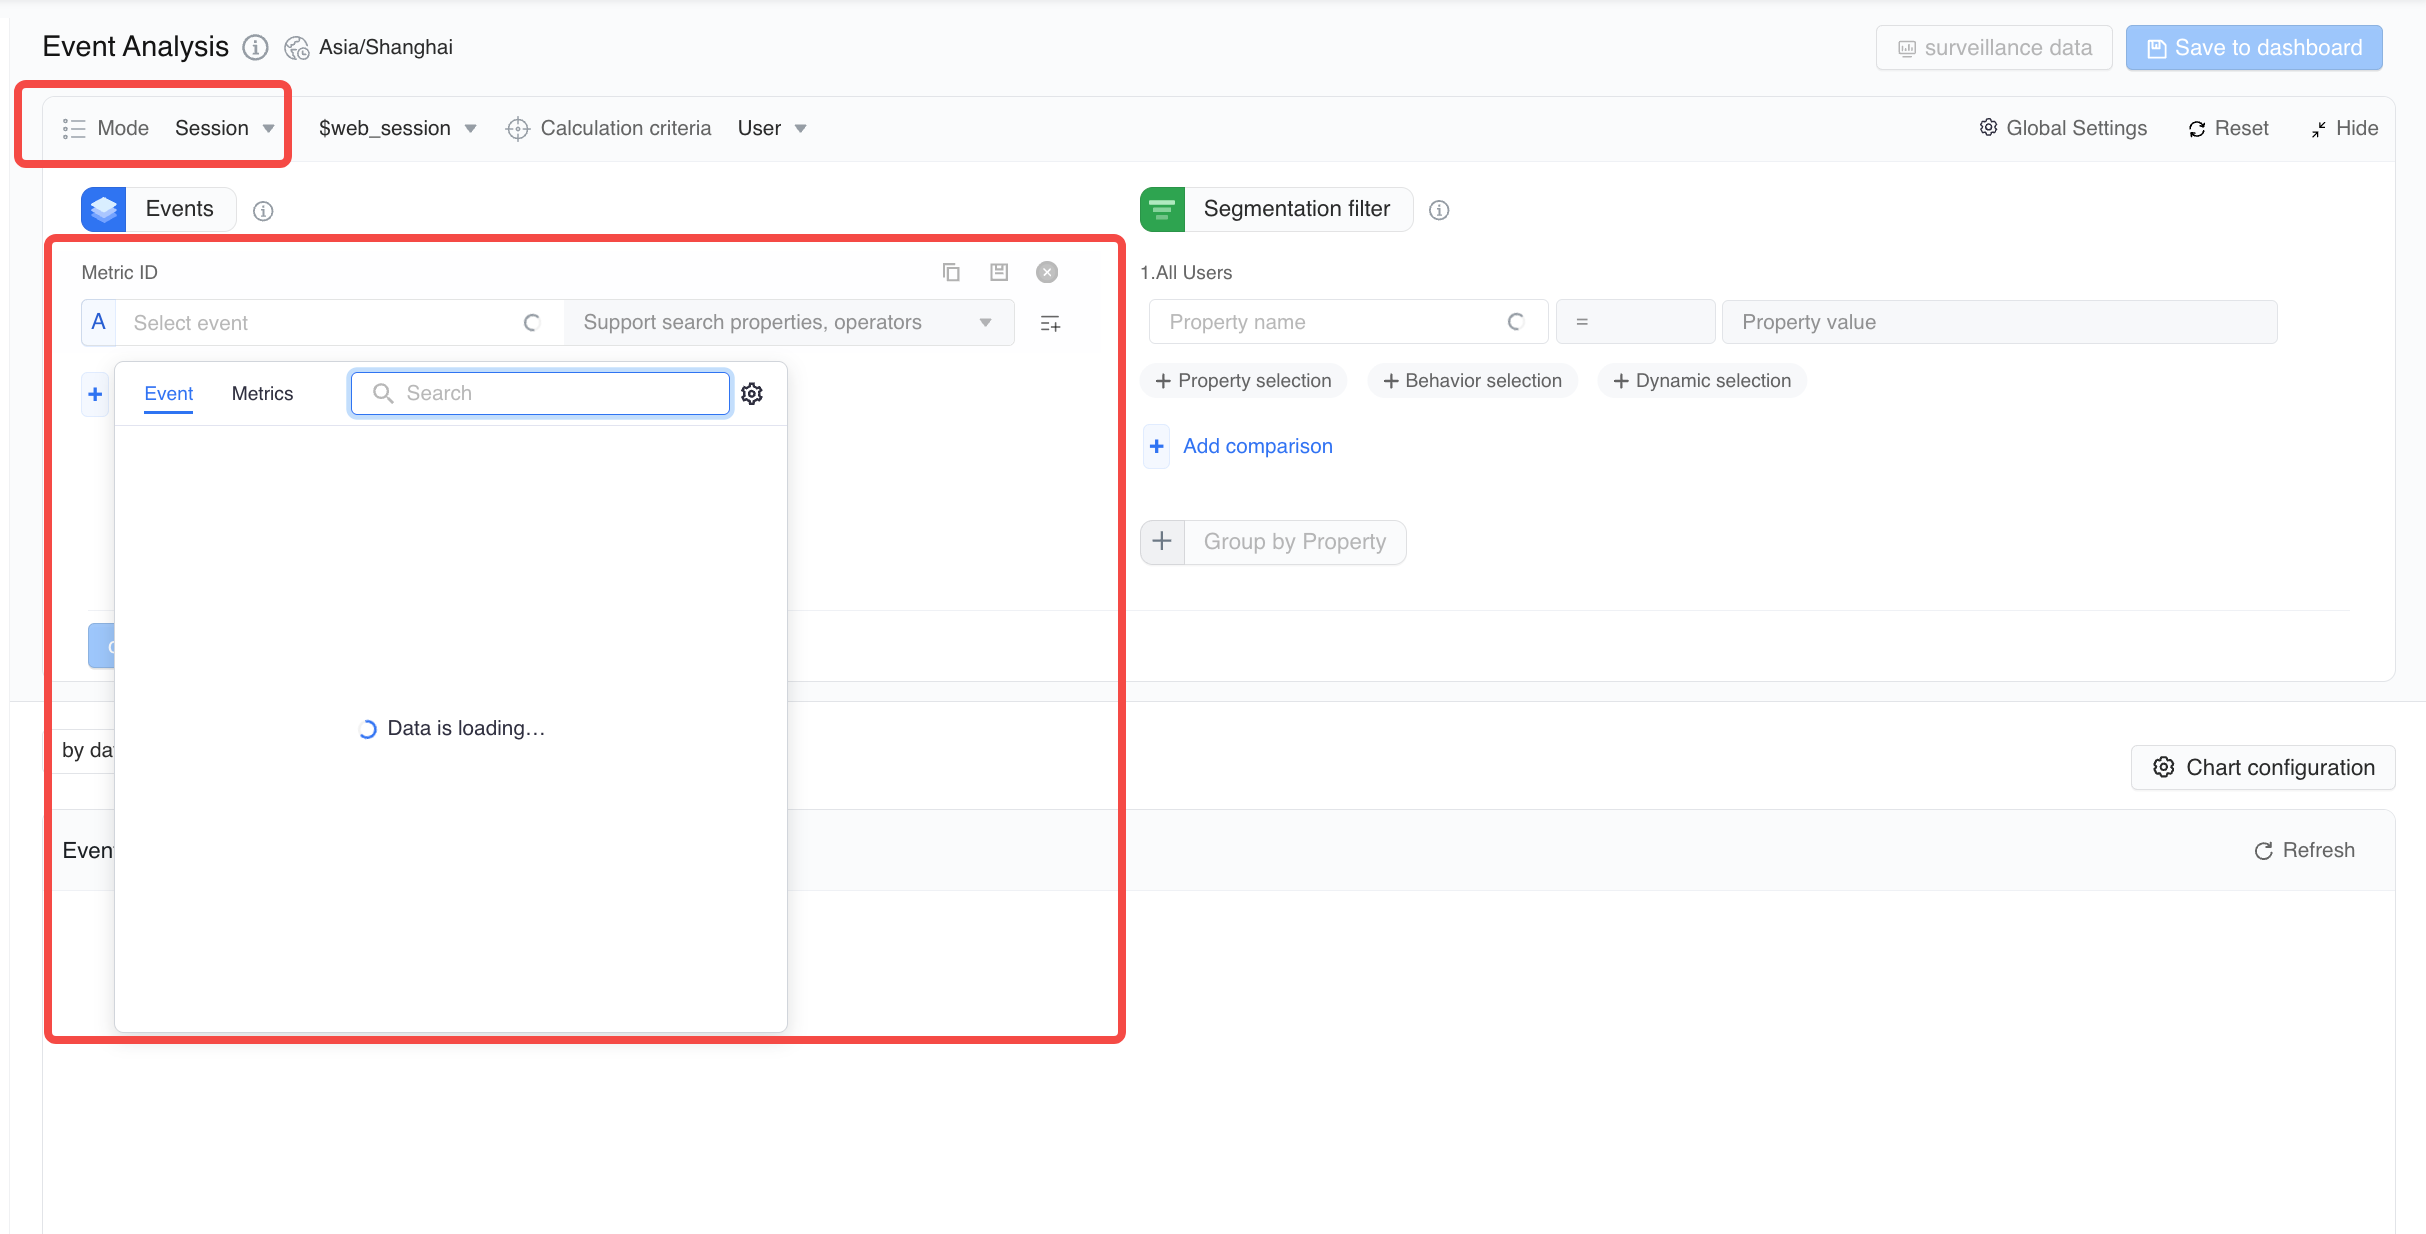Click the blue Events layers icon
The width and height of the screenshot is (2426, 1234).
pos(104,209)
